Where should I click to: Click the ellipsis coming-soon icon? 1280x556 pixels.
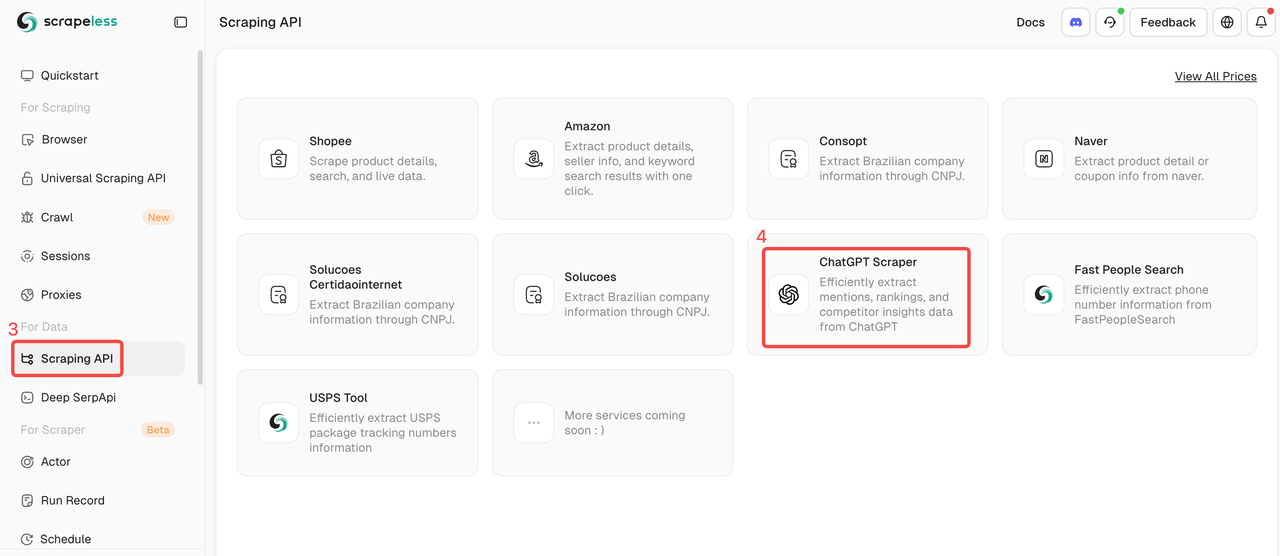(534, 423)
